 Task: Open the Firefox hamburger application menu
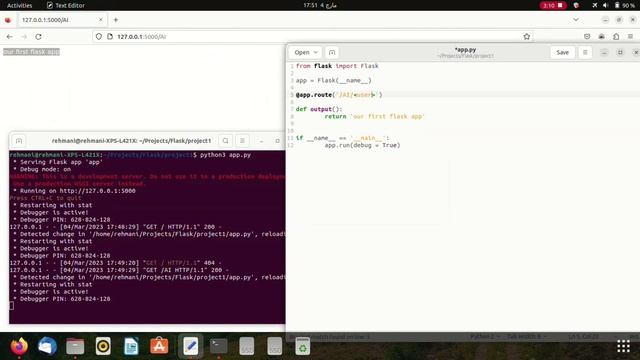pos(630,37)
